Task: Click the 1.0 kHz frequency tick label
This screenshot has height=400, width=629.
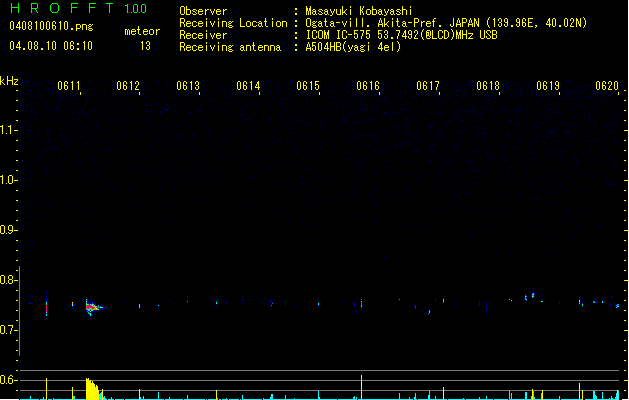Action: pyautogui.click(x=8, y=180)
